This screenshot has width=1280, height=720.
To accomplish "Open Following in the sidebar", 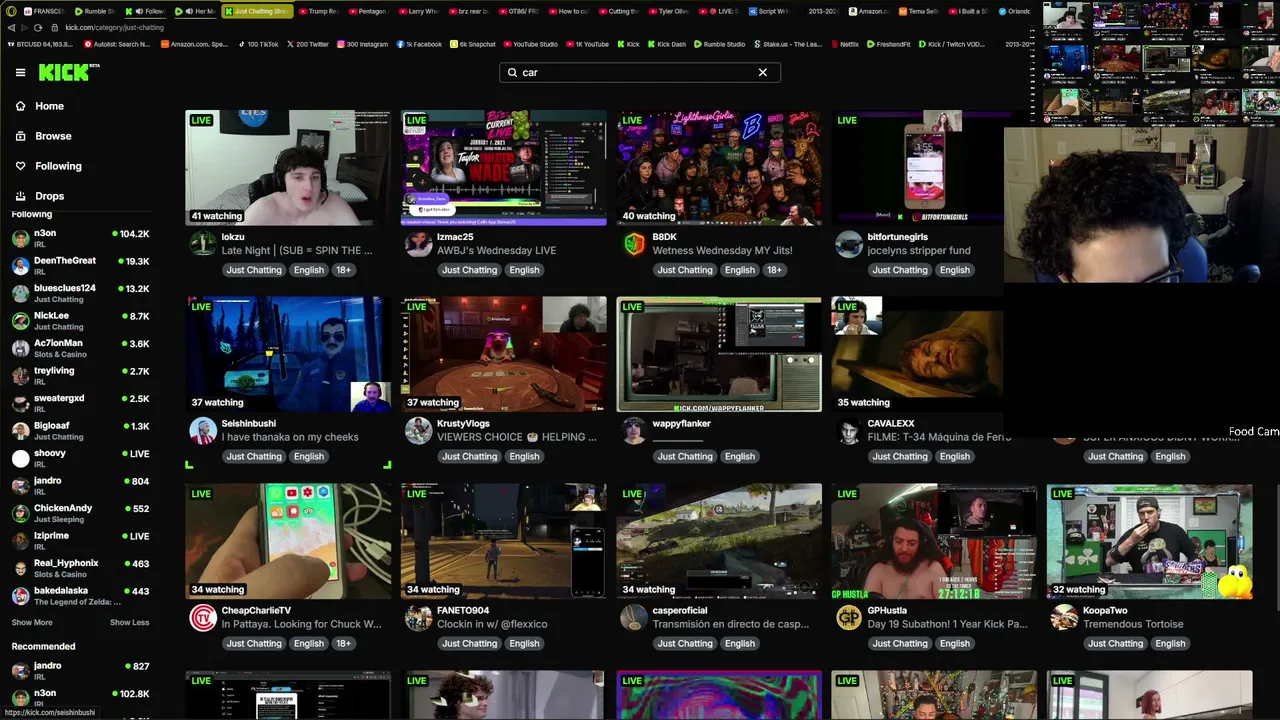I will (x=58, y=166).
